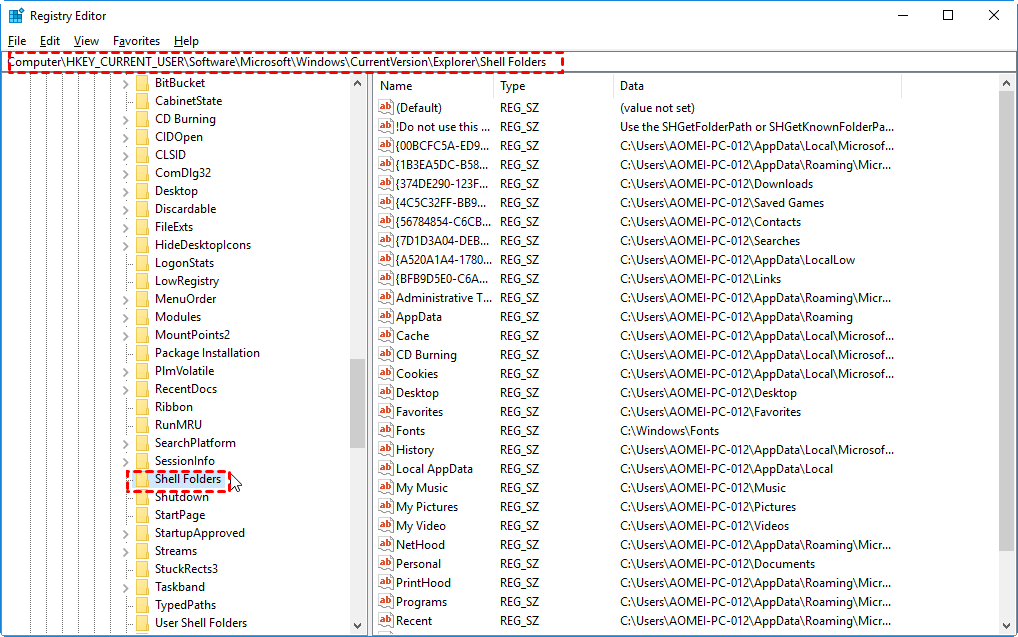Select the Shutdown registry key
Viewport: 1018px width, 637px height.
[183, 496]
